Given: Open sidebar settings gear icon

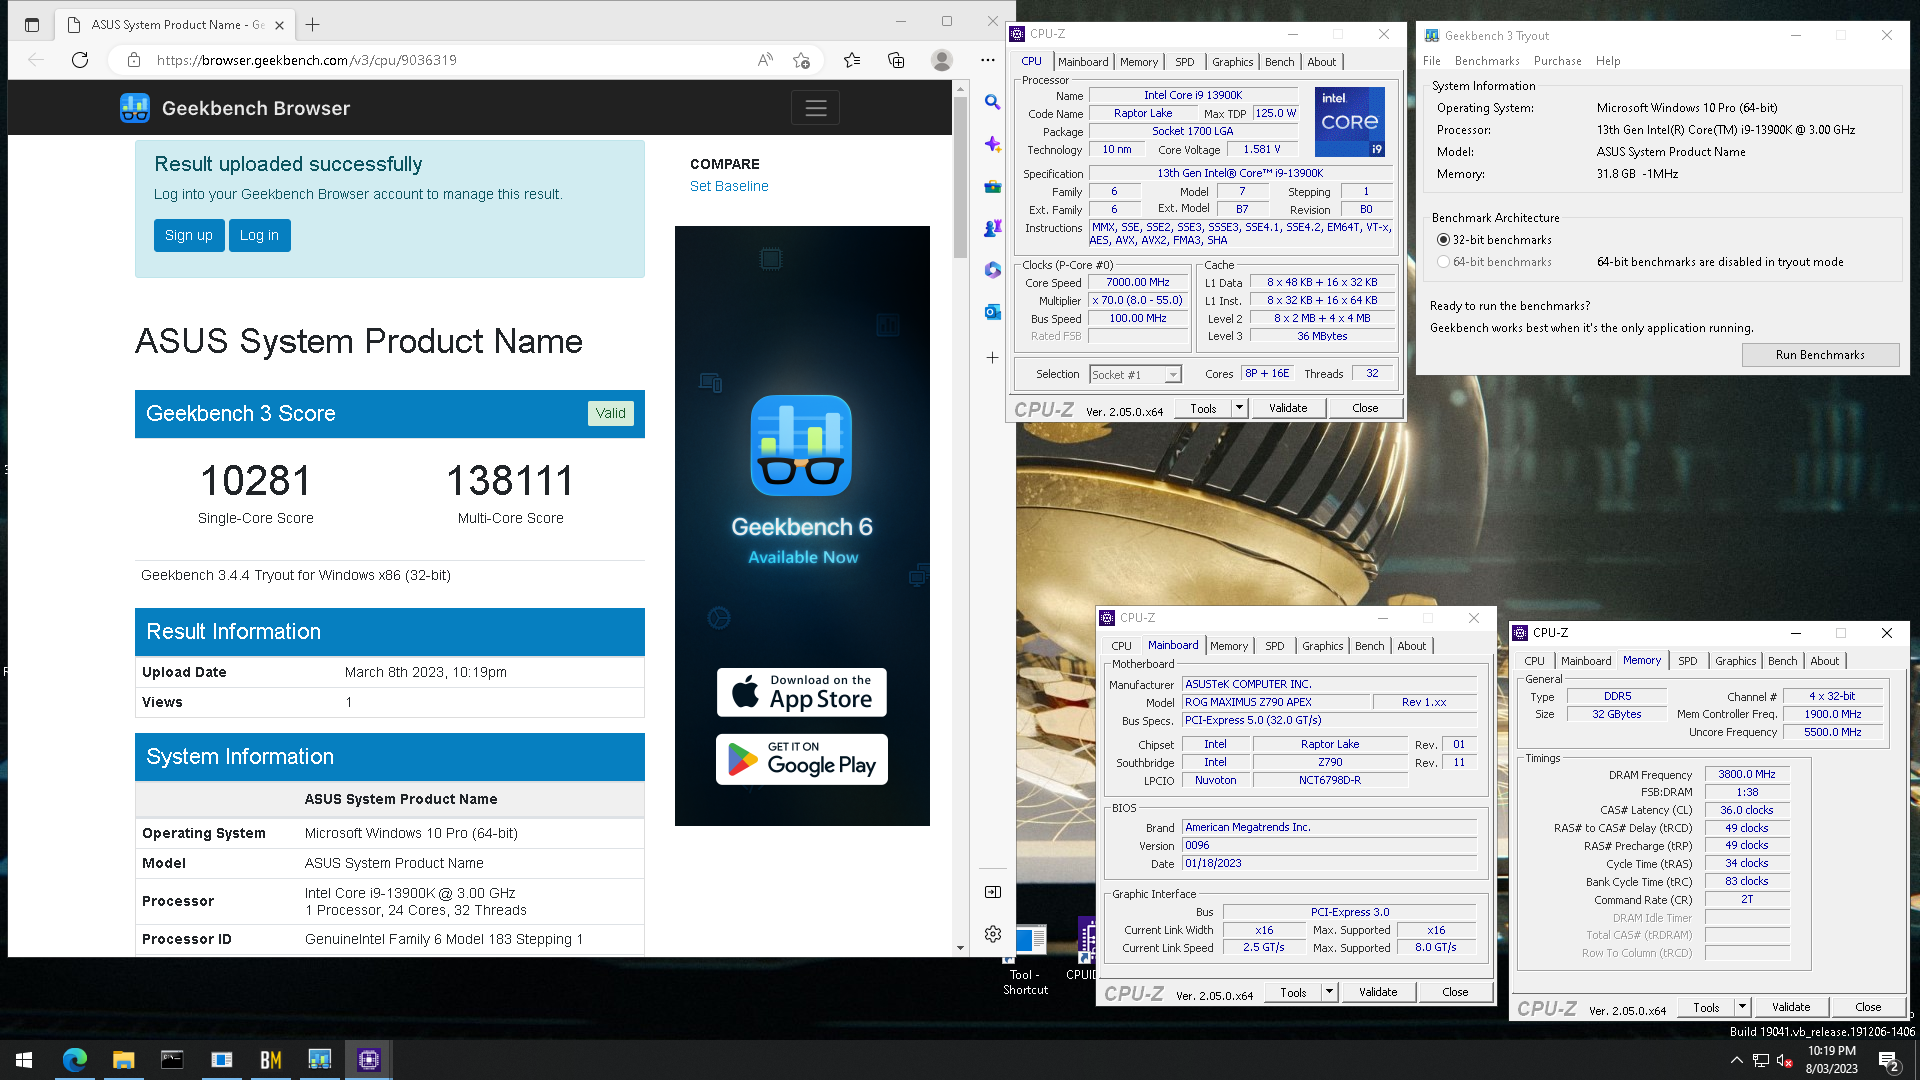Looking at the screenshot, I should coord(992,933).
